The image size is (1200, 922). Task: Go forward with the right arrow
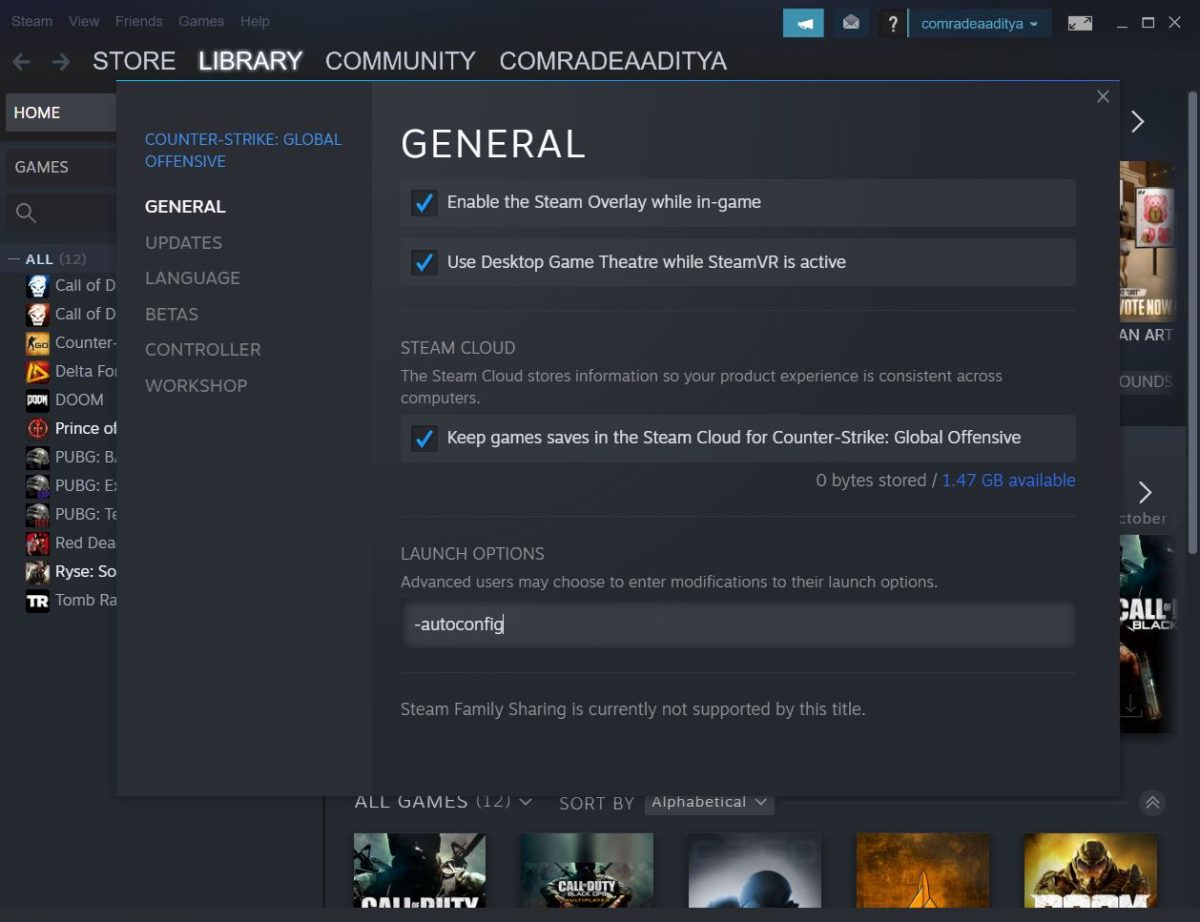click(61, 61)
